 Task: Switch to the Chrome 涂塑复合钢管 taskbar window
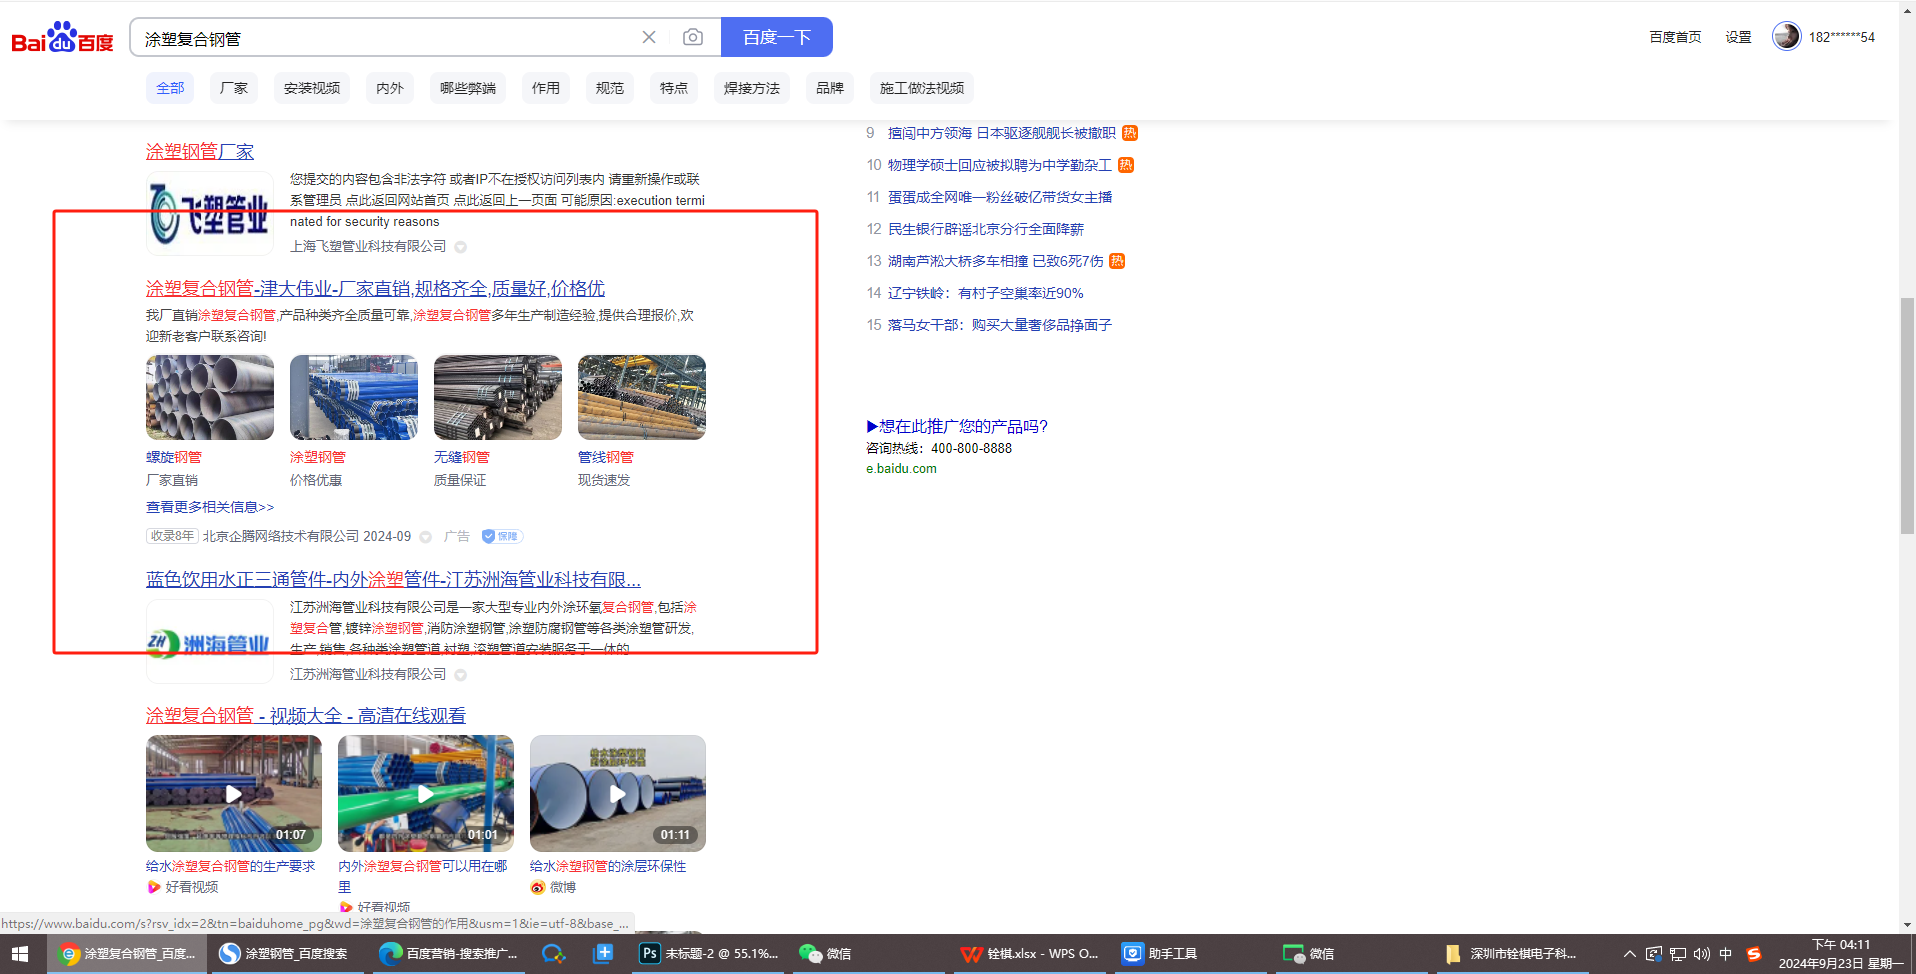(128, 954)
